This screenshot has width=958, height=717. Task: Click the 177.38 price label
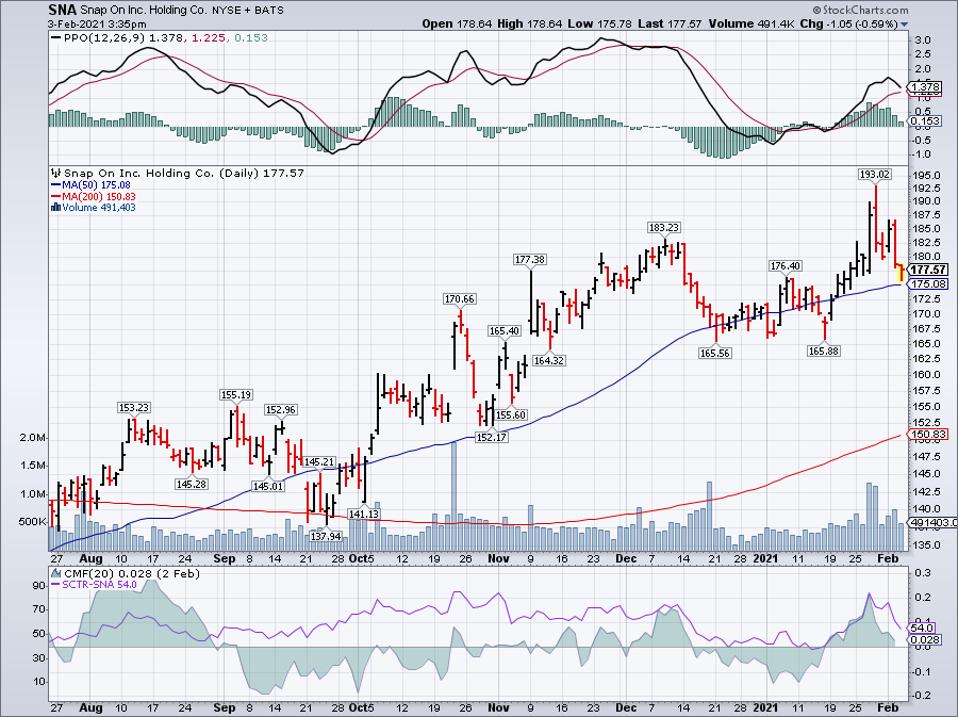click(x=530, y=260)
